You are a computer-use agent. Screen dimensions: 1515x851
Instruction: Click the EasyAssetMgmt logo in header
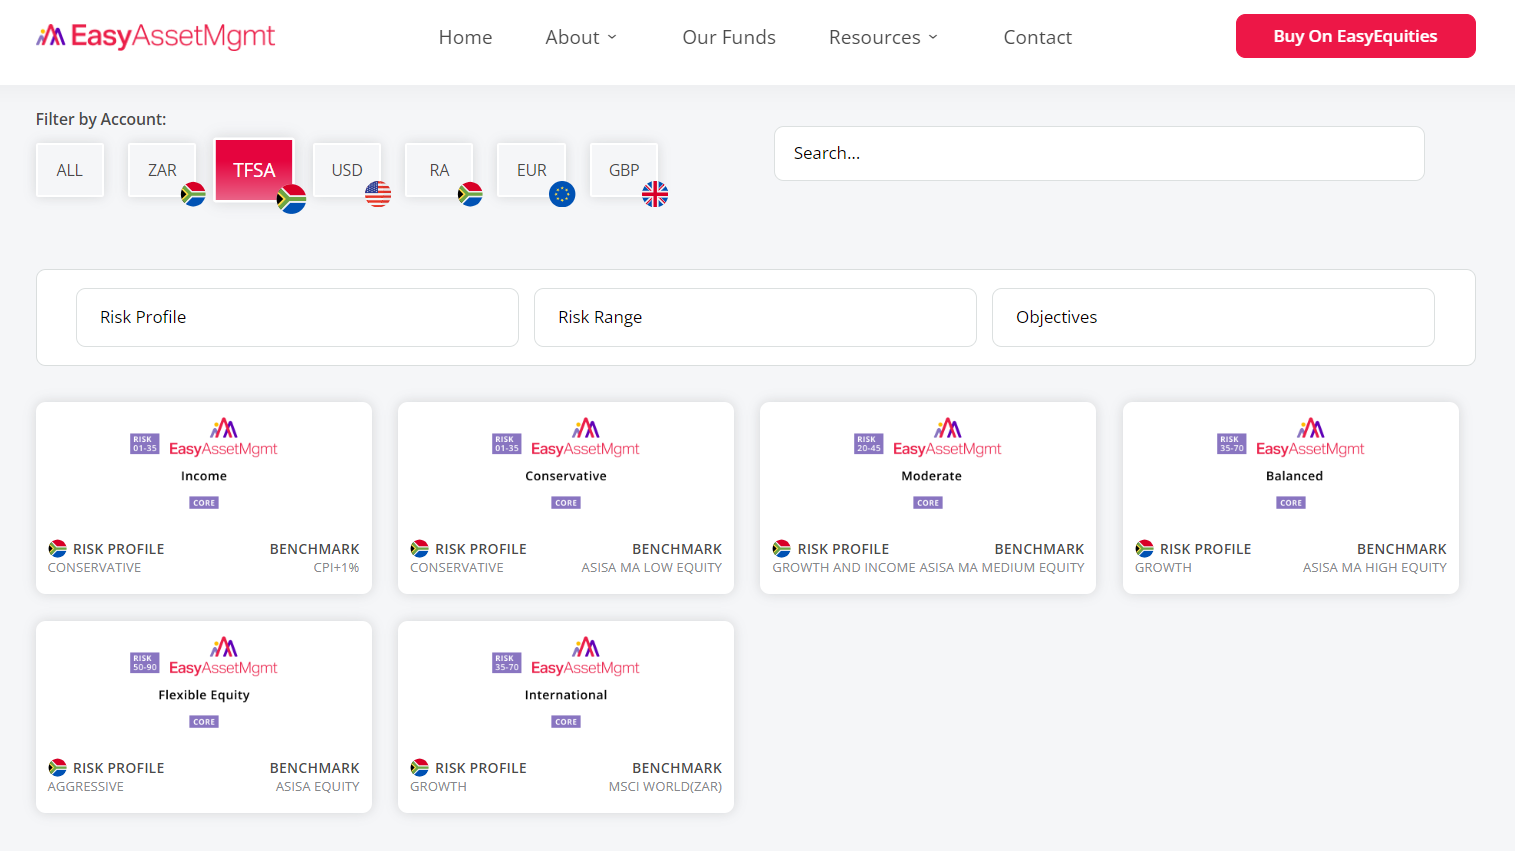coord(156,37)
